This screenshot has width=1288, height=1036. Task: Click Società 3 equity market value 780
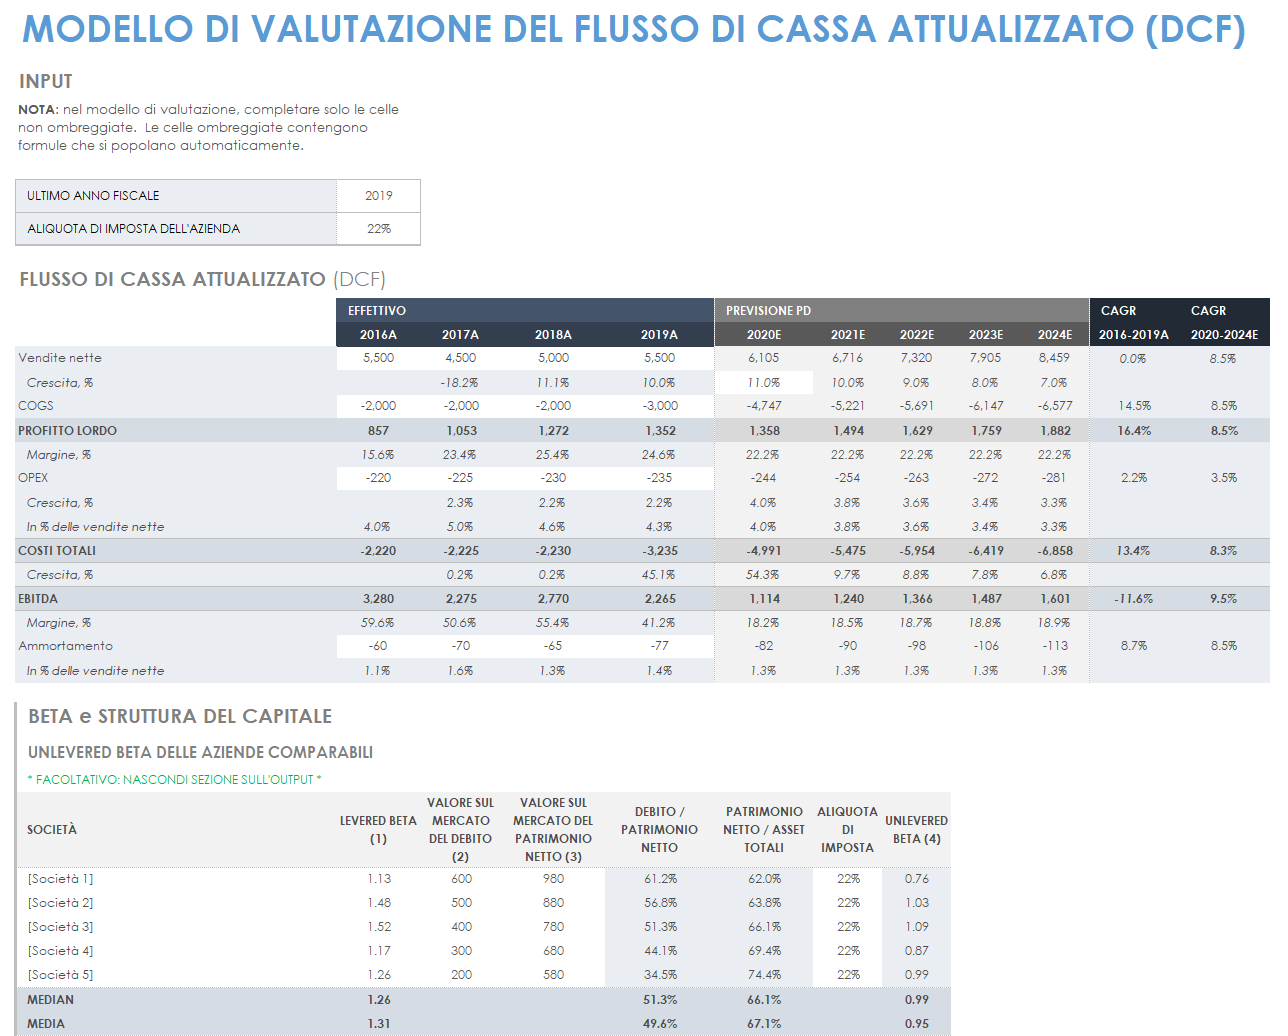[x=553, y=927]
